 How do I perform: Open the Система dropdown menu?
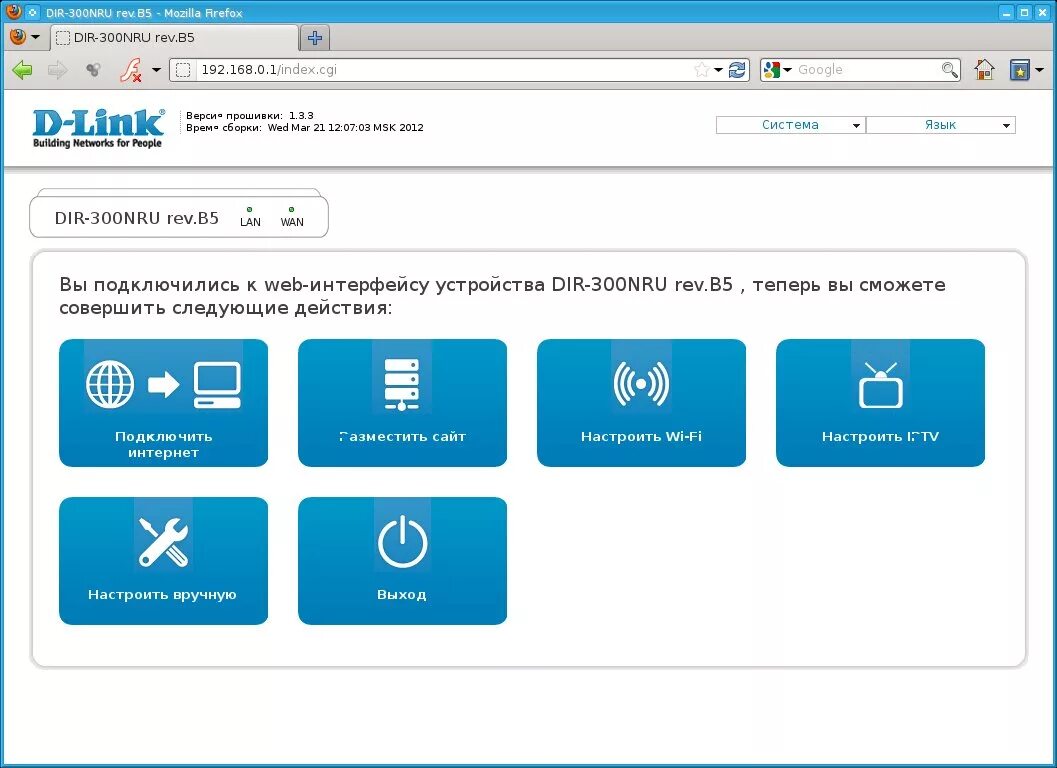pos(791,125)
